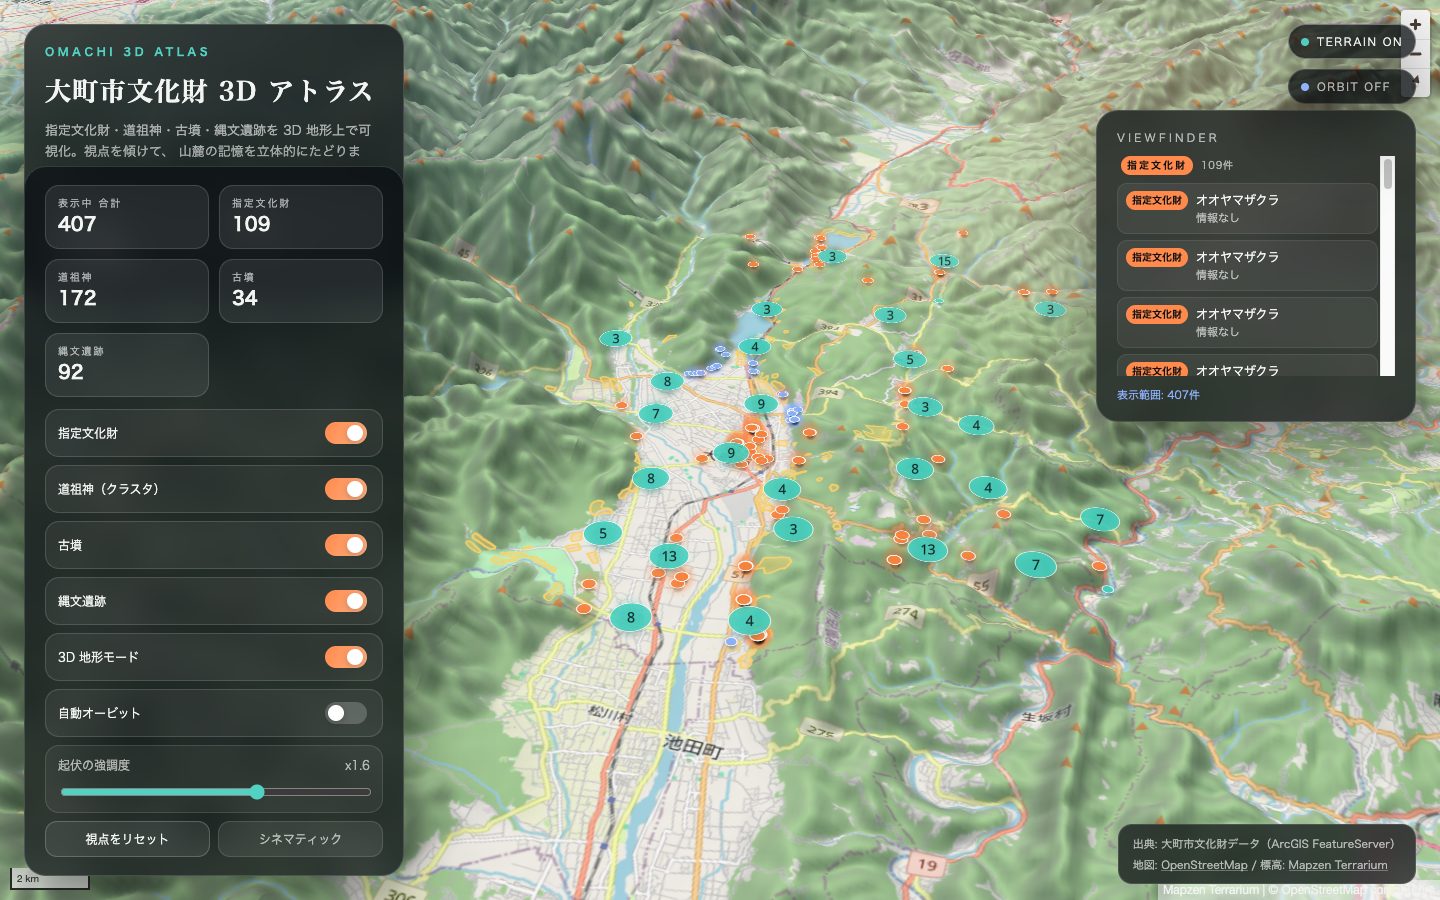Follow the Mapzen Terrarium link
This screenshot has height=900, width=1440.
click(1337, 865)
